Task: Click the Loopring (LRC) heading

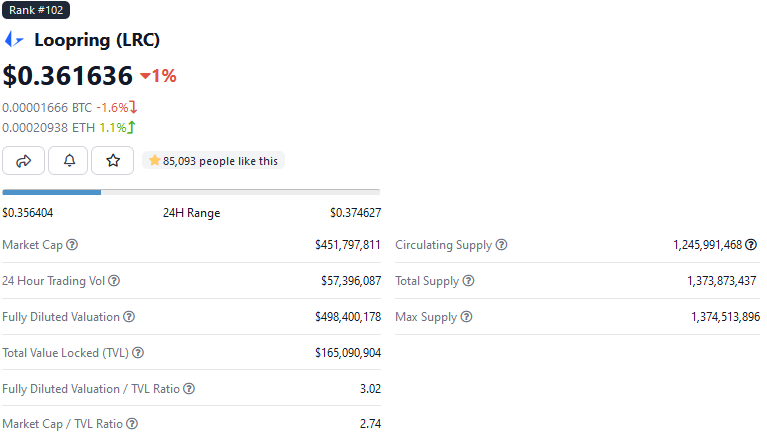Action: [97, 40]
